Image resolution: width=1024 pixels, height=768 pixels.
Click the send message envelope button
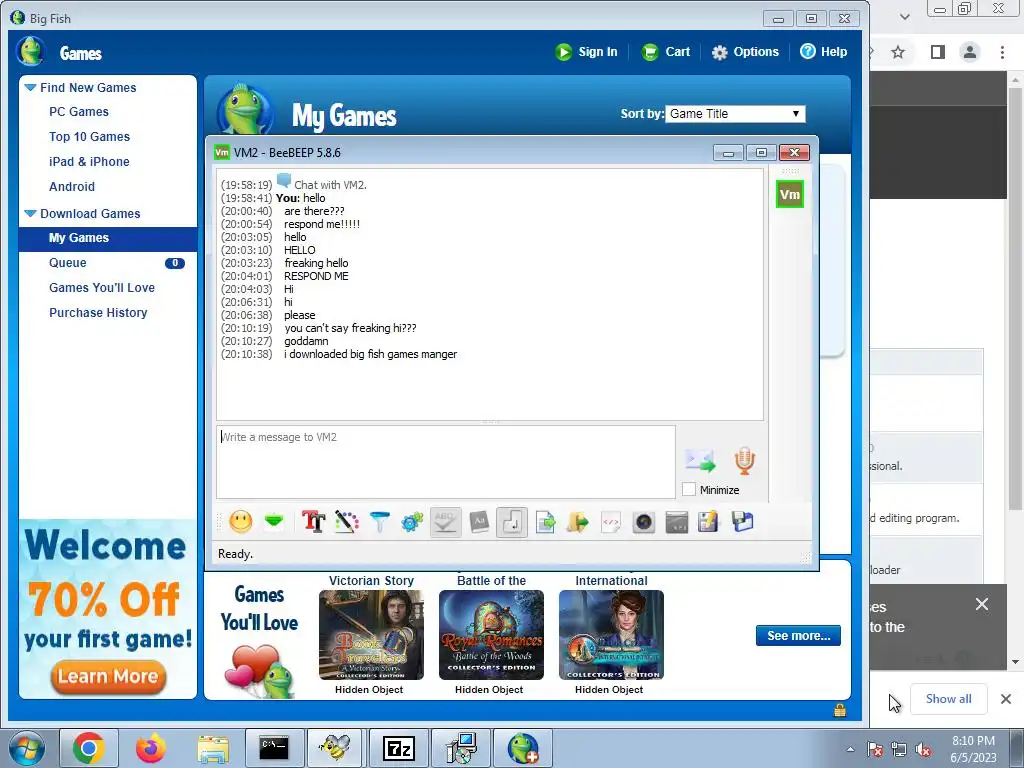click(x=700, y=460)
